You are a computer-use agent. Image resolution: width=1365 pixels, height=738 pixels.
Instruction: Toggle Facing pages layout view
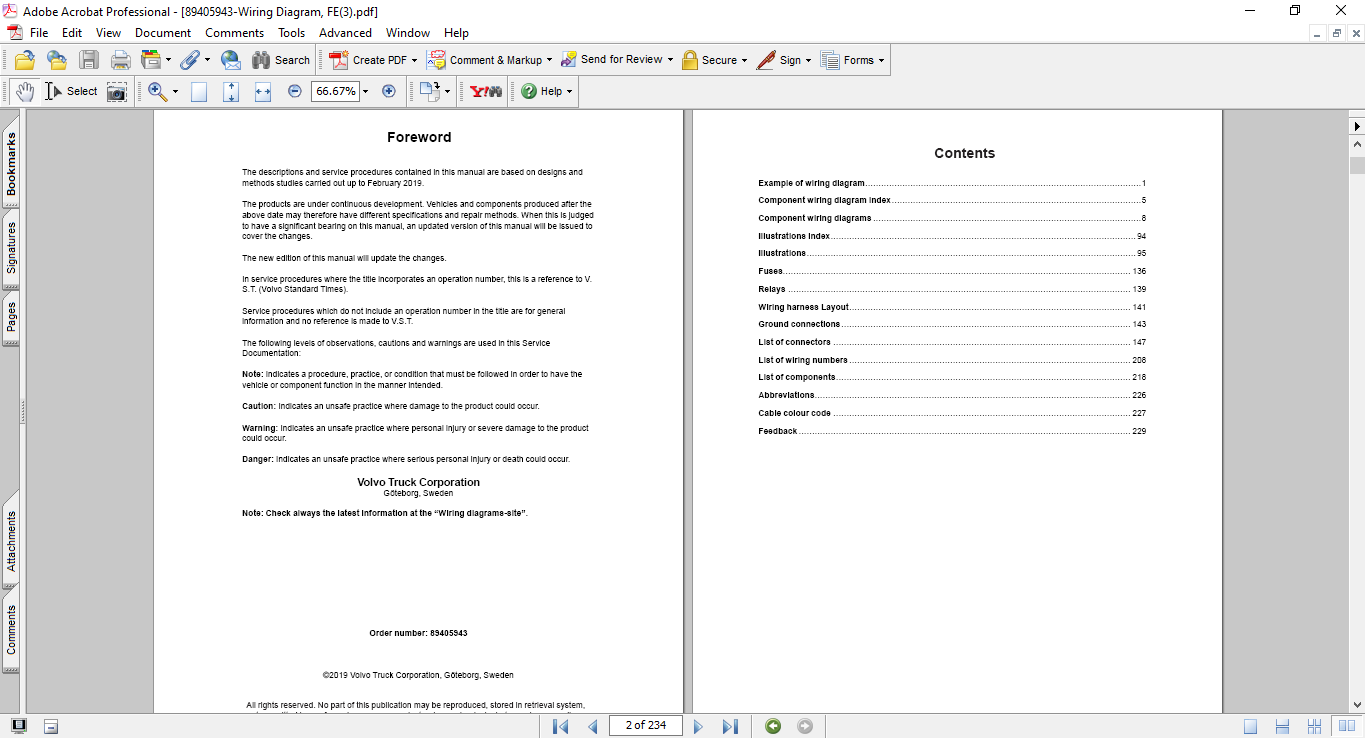click(1345, 726)
